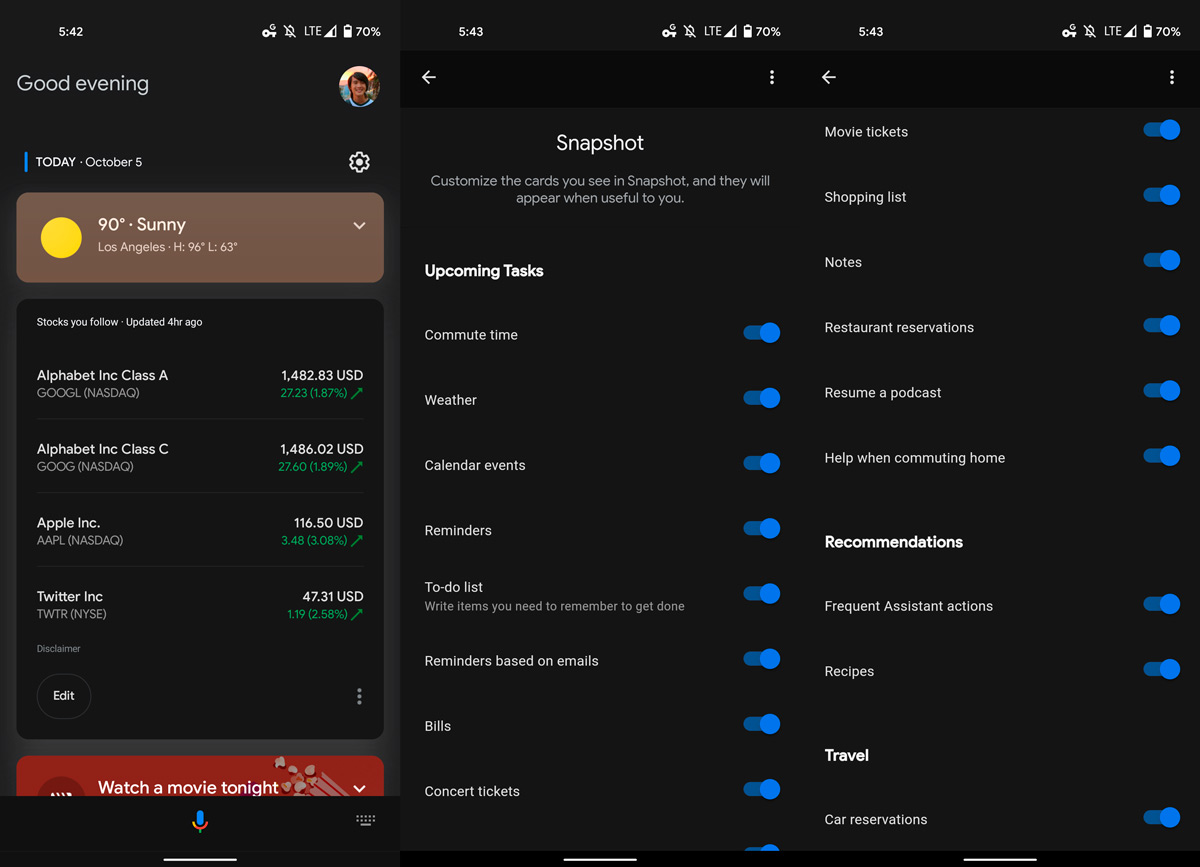1200x867 pixels.
Task: Tap Stocks you follow updated text
Action: (120, 322)
